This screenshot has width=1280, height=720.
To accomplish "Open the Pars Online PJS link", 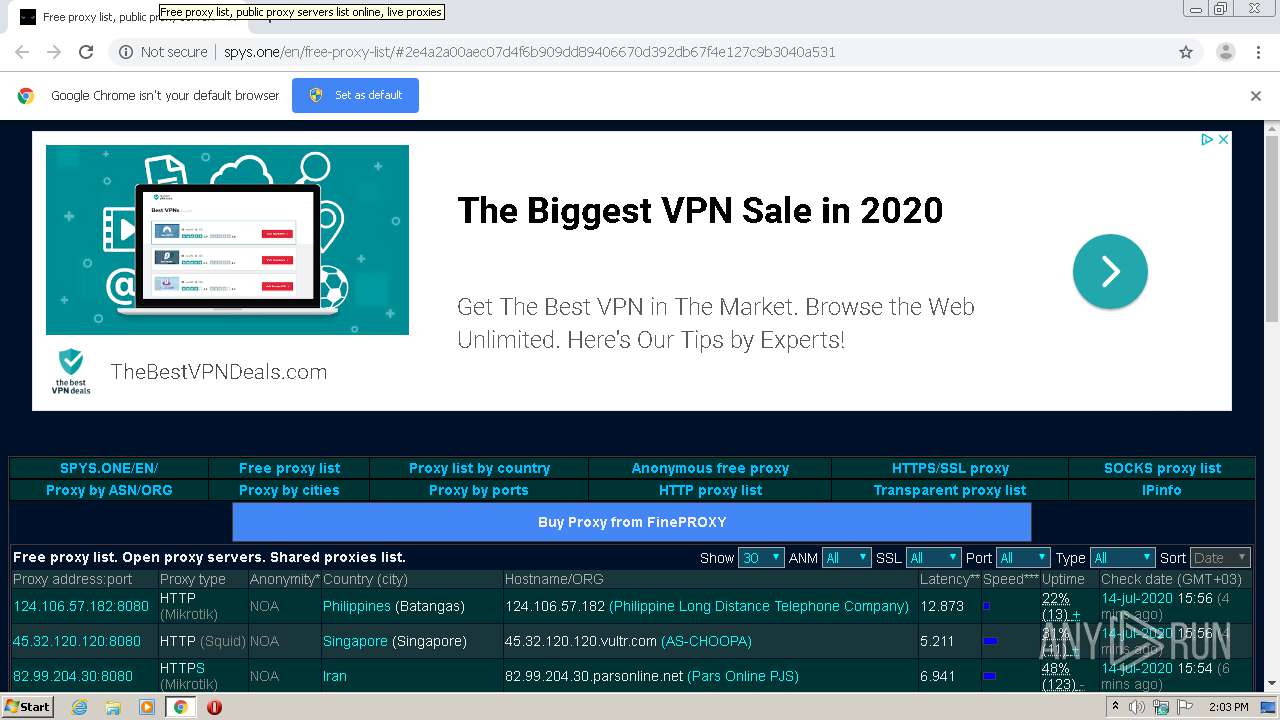I will 743,676.
